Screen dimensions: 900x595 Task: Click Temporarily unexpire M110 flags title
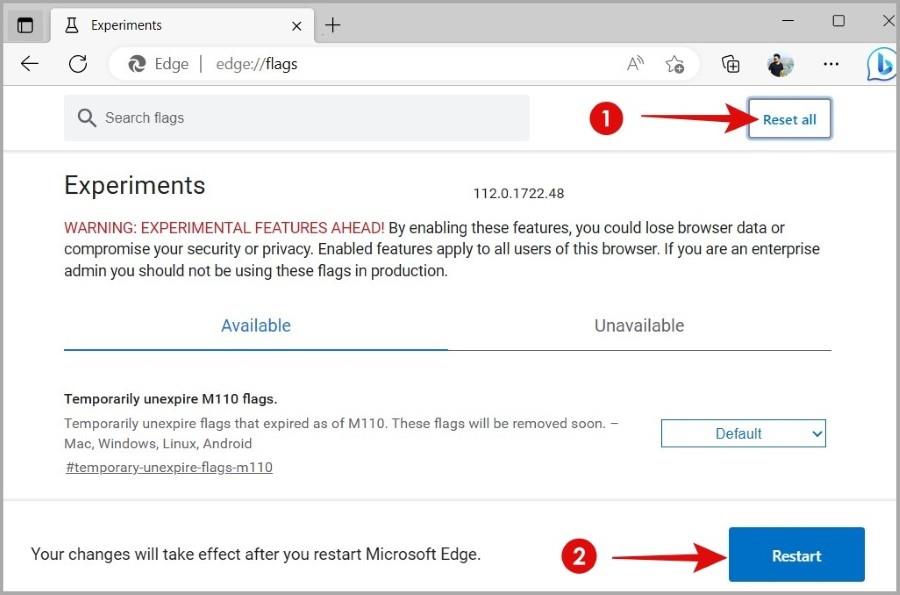(x=170, y=399)
